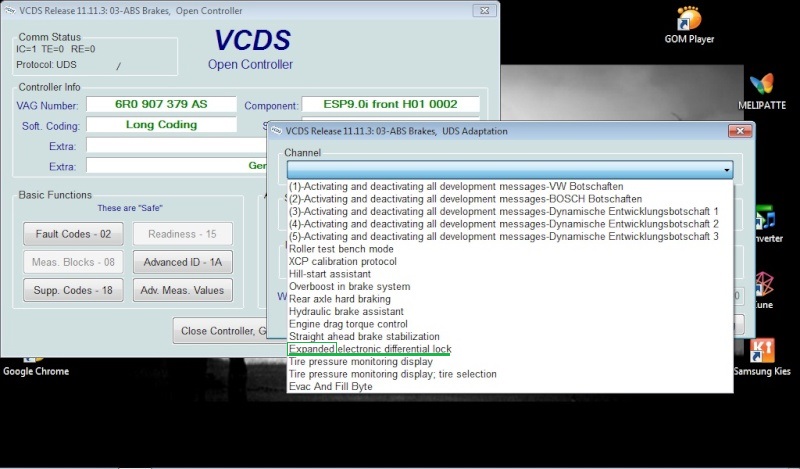Open the converter desktop shortcut with music note
This screenshot has height=469, width=800.
point(767,225)
